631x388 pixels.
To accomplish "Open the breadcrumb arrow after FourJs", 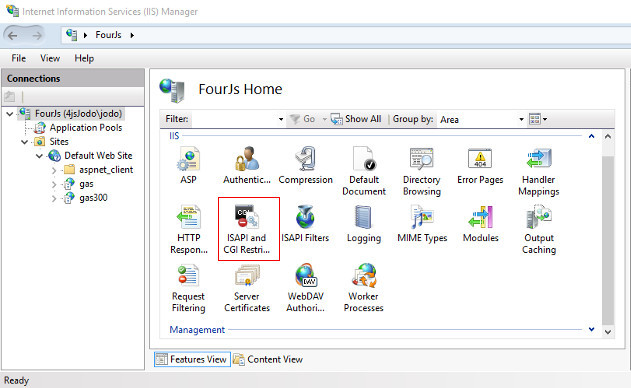I will (x=132, y=35).
